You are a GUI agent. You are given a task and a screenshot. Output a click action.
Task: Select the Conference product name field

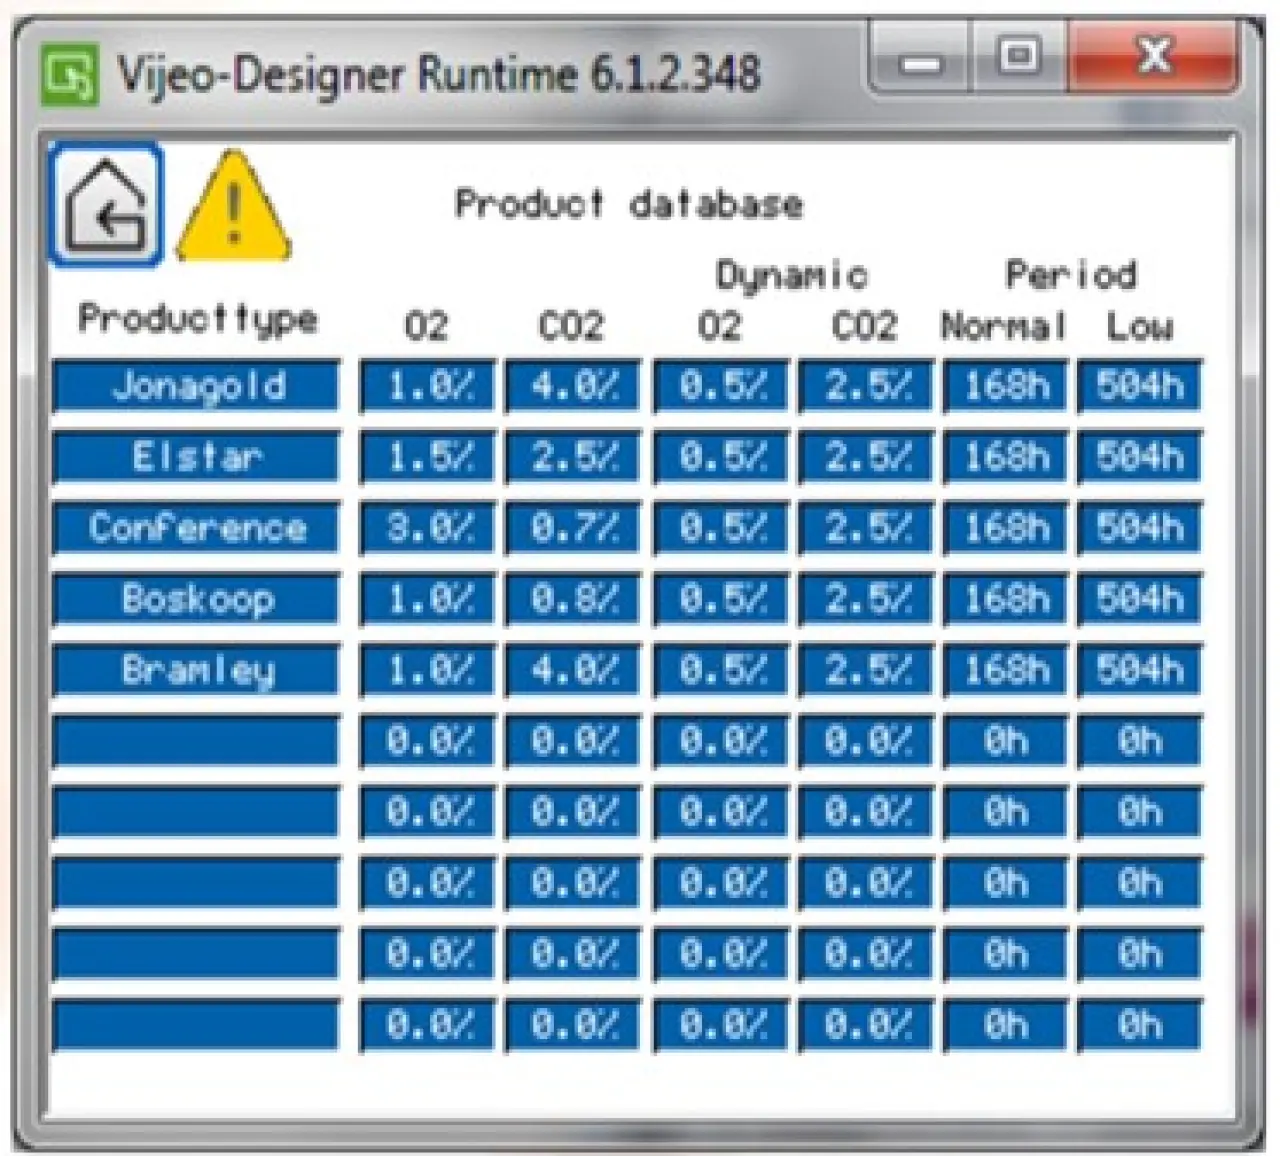pyautogui.click(x=197, y=528)
